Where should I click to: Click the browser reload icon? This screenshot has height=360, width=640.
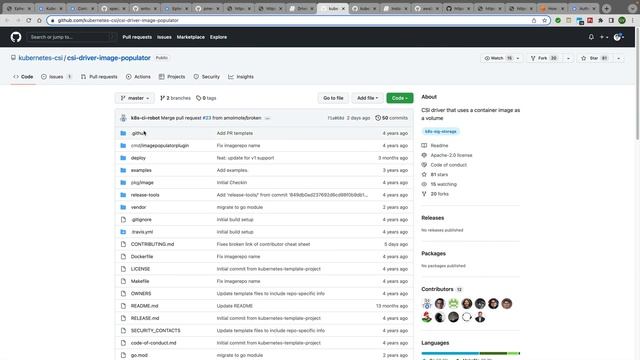pos(29,20)
